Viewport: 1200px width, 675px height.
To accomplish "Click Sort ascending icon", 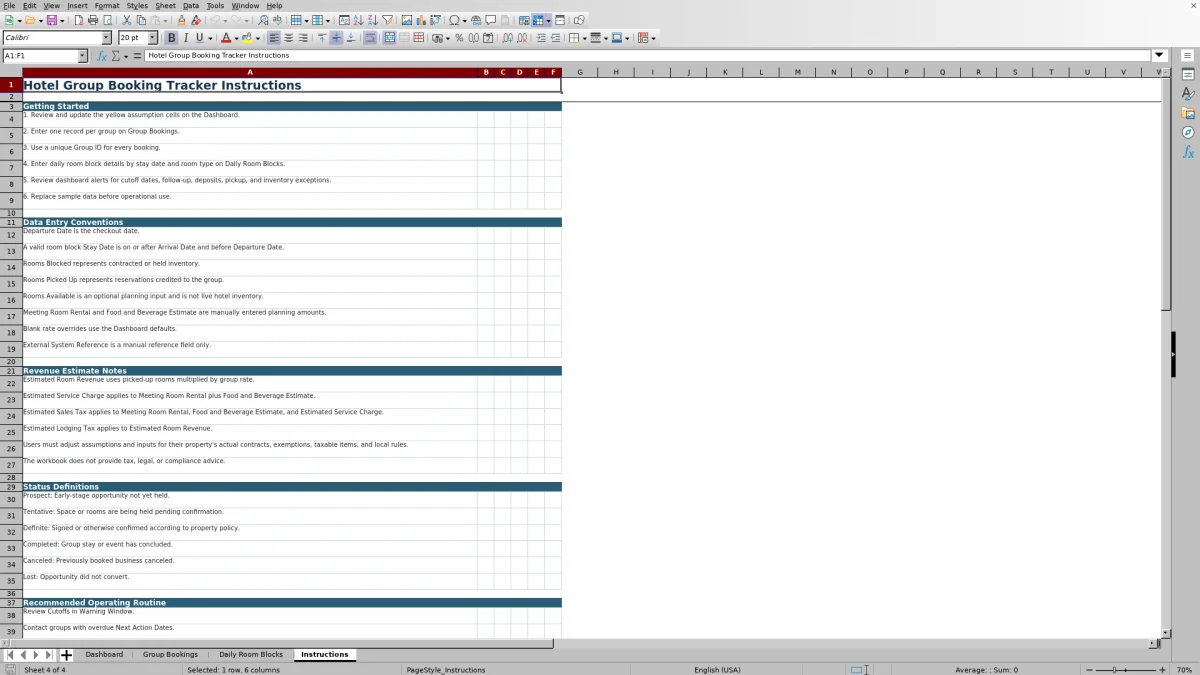I will pyautogui.click(x=358, y=20).
